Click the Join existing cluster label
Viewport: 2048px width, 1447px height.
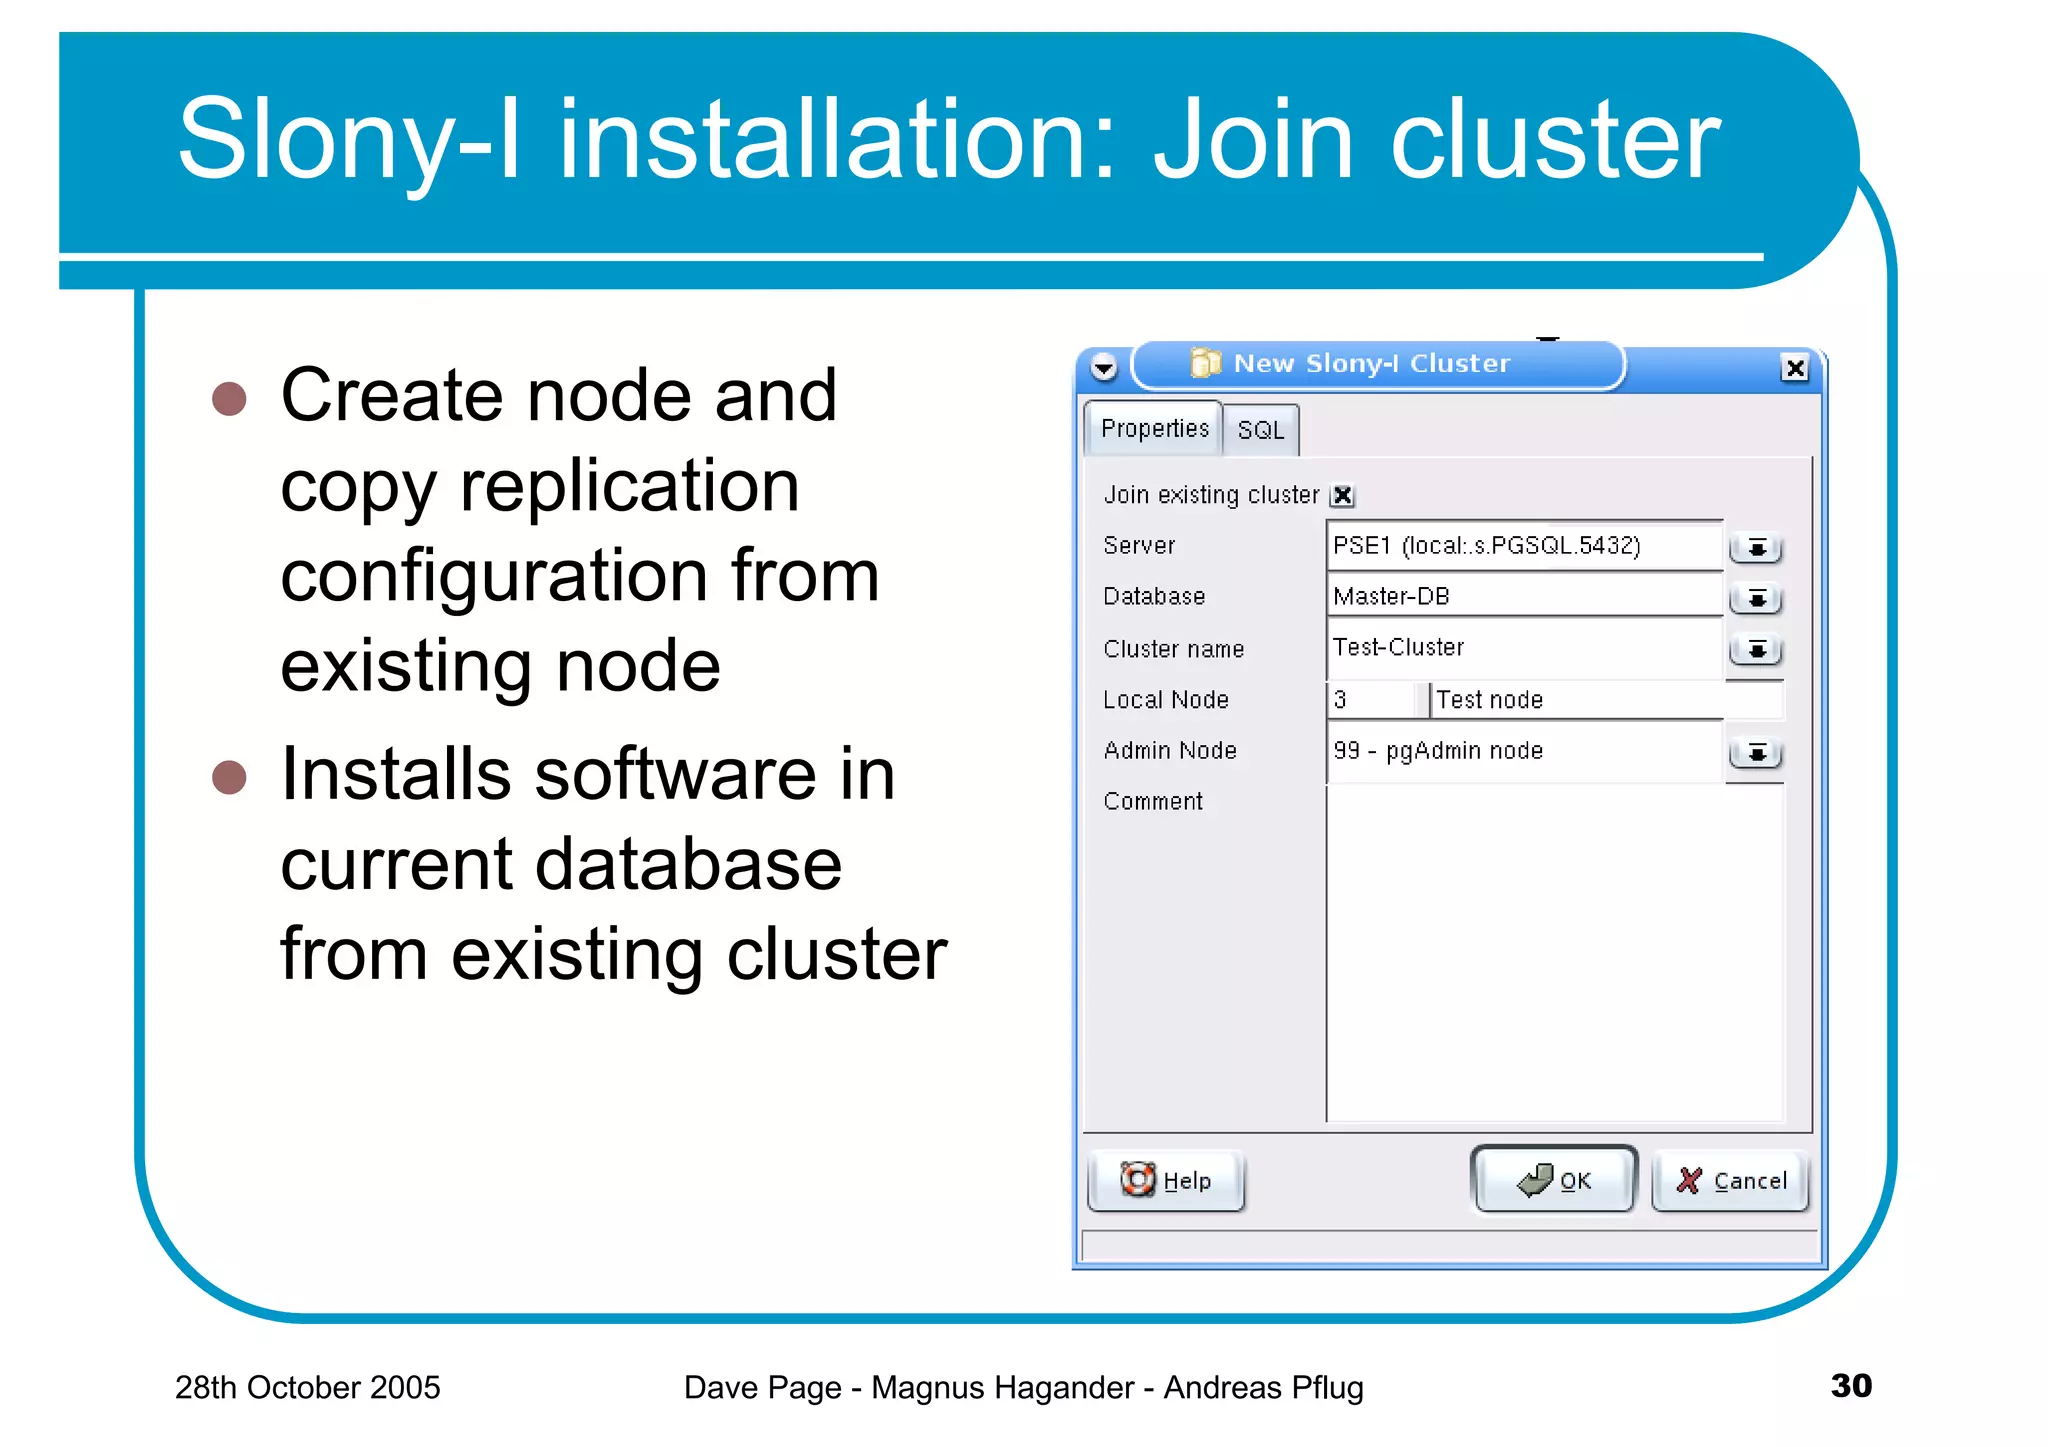[1211, 495]
